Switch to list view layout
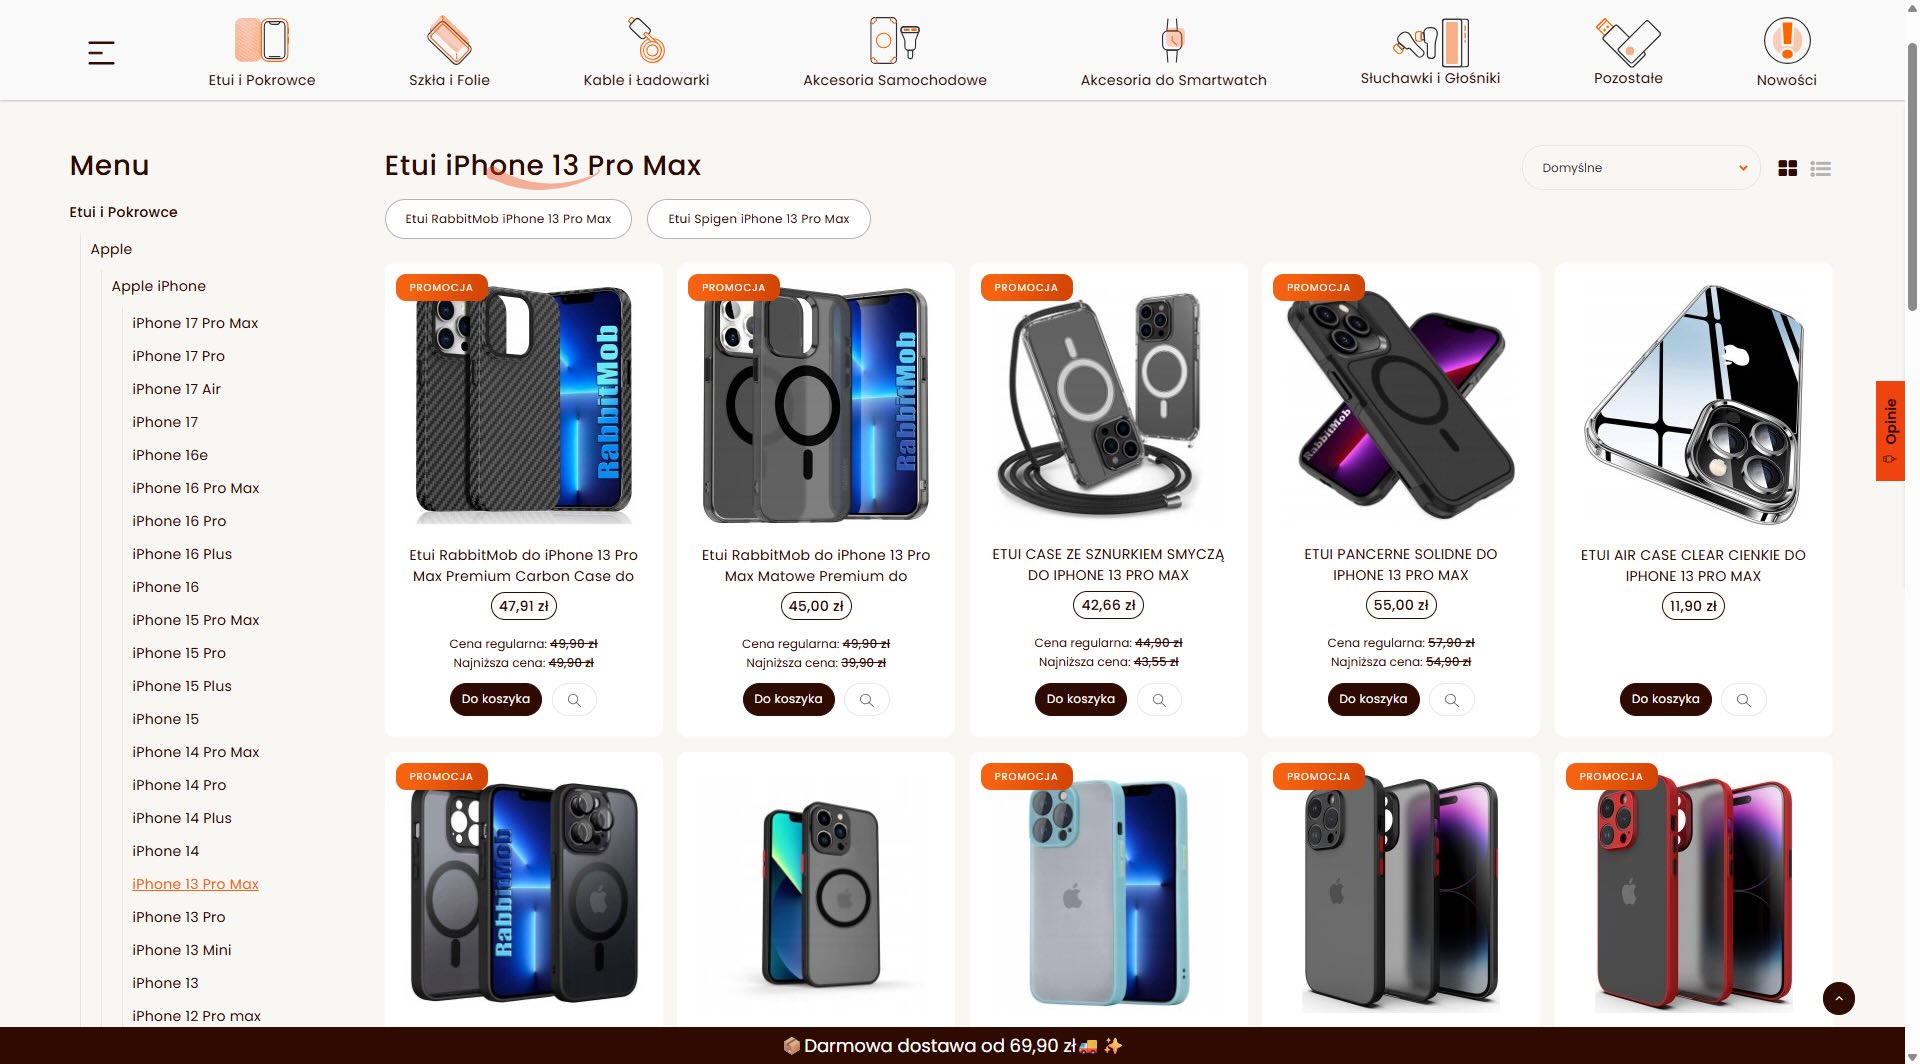The height and width of the screenshot is (1064, 1920). click(x=1821, y=169)
